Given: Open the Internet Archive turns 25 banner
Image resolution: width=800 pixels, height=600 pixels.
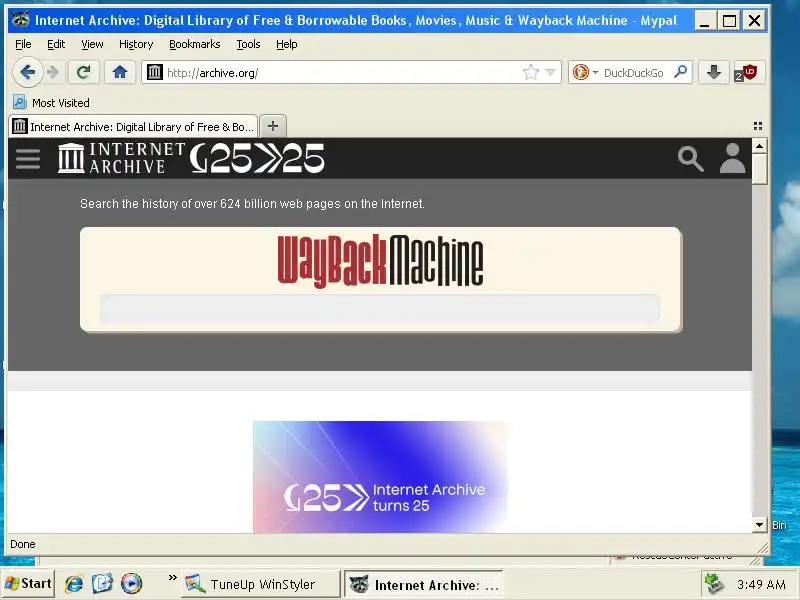Looking at the screenshot, I should [x=380, y=477].
